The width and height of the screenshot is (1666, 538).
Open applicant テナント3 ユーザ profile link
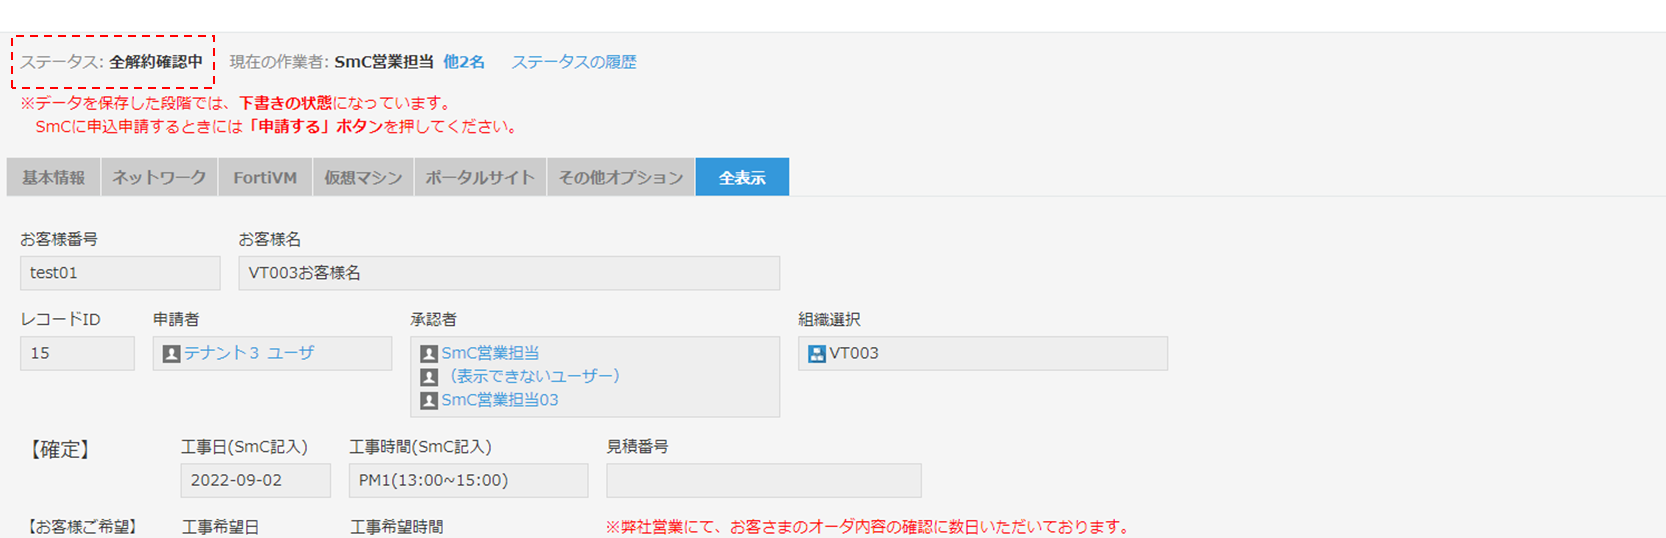(249, 353)
